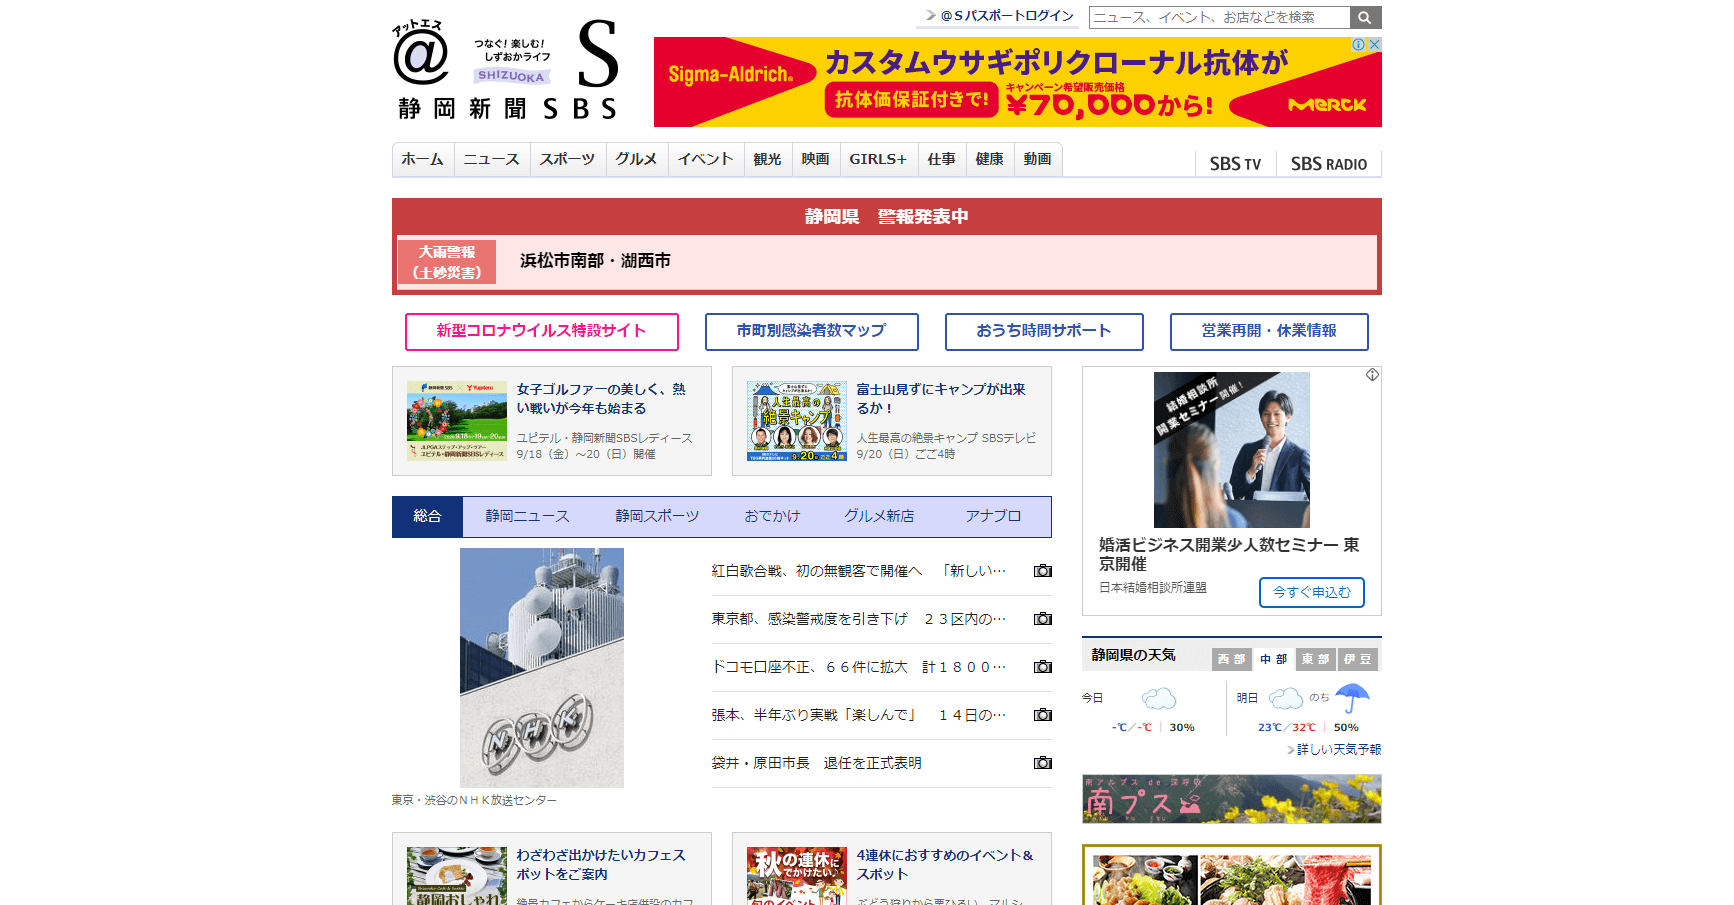Open the 健康 menu item
1734x905 pixels.
point(990,159)
